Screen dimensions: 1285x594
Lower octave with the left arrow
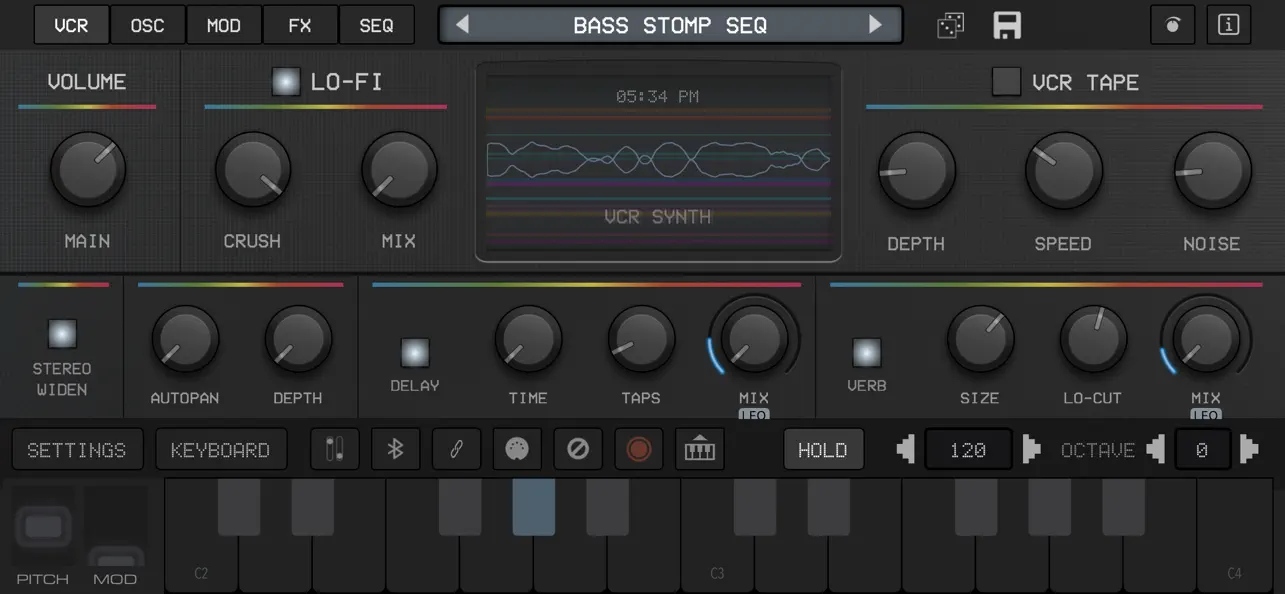[1156, 450]
